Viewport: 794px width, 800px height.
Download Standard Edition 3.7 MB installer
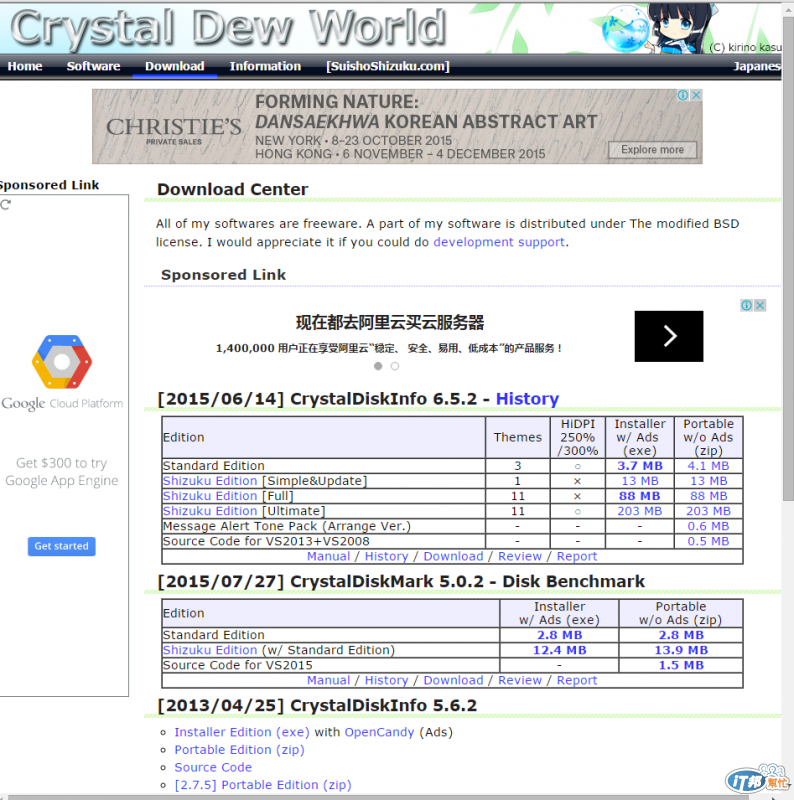coord(639,466)
